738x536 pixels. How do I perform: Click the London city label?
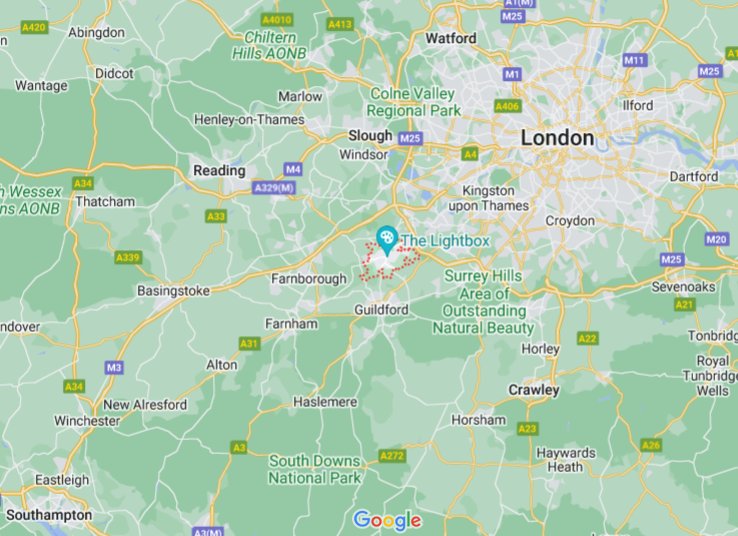point(557,138)
